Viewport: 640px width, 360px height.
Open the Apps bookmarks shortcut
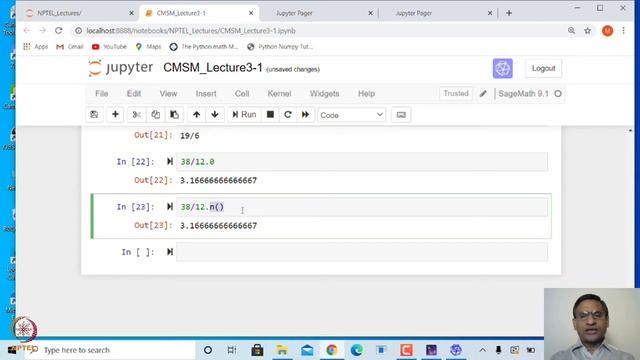click(x=36, y=47)
